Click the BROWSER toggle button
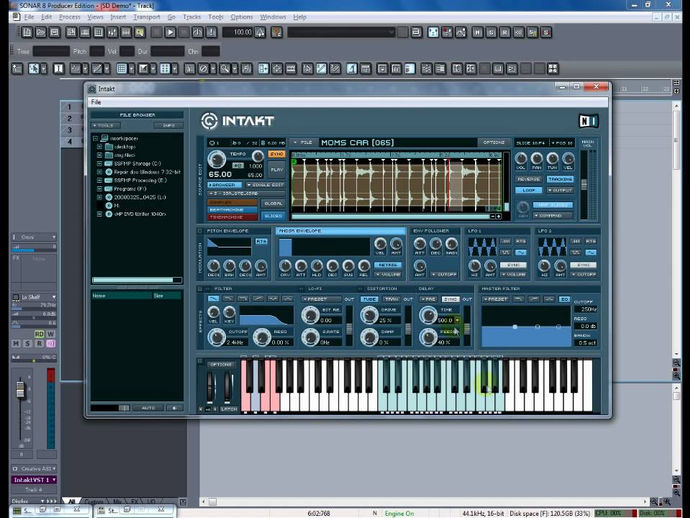 coord(224,185)
